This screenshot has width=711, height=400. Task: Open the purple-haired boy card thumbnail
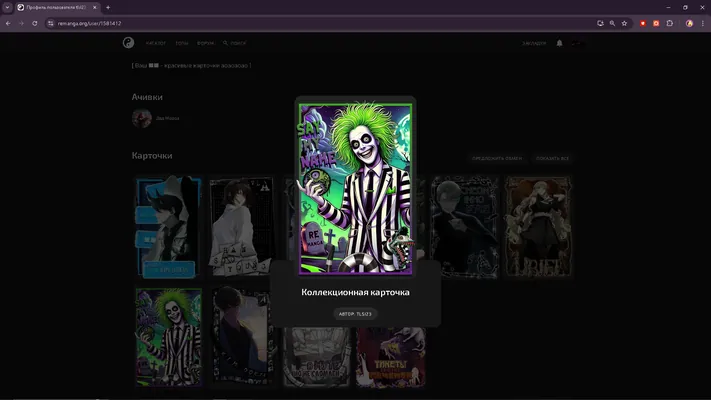(242, 336)
